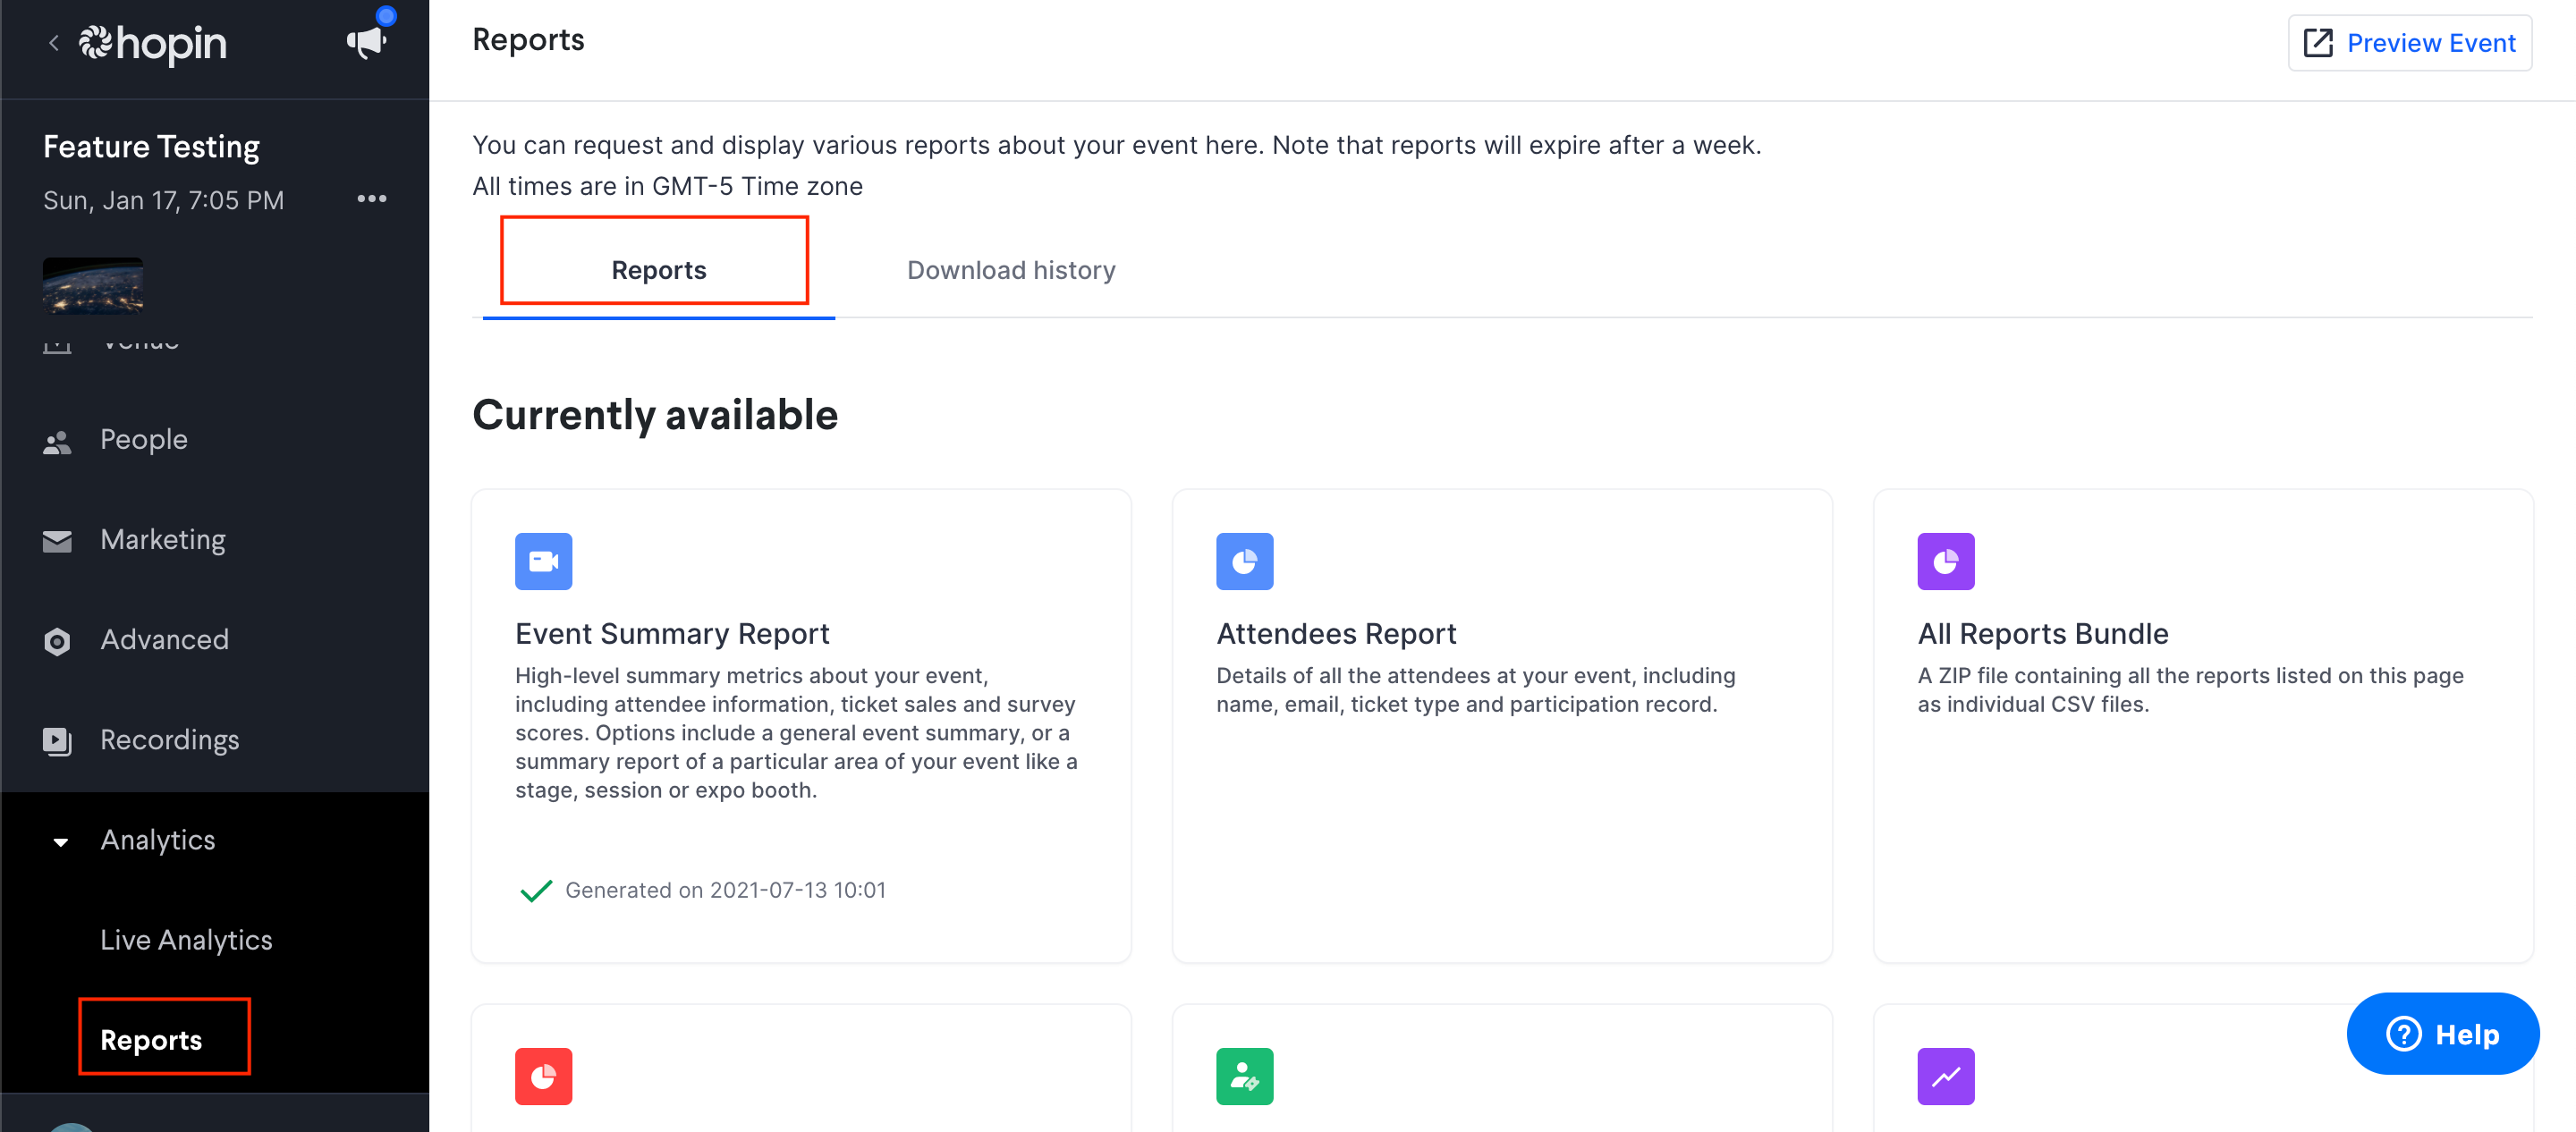Open the three-dot event options menu

click(x=372, y=199)
